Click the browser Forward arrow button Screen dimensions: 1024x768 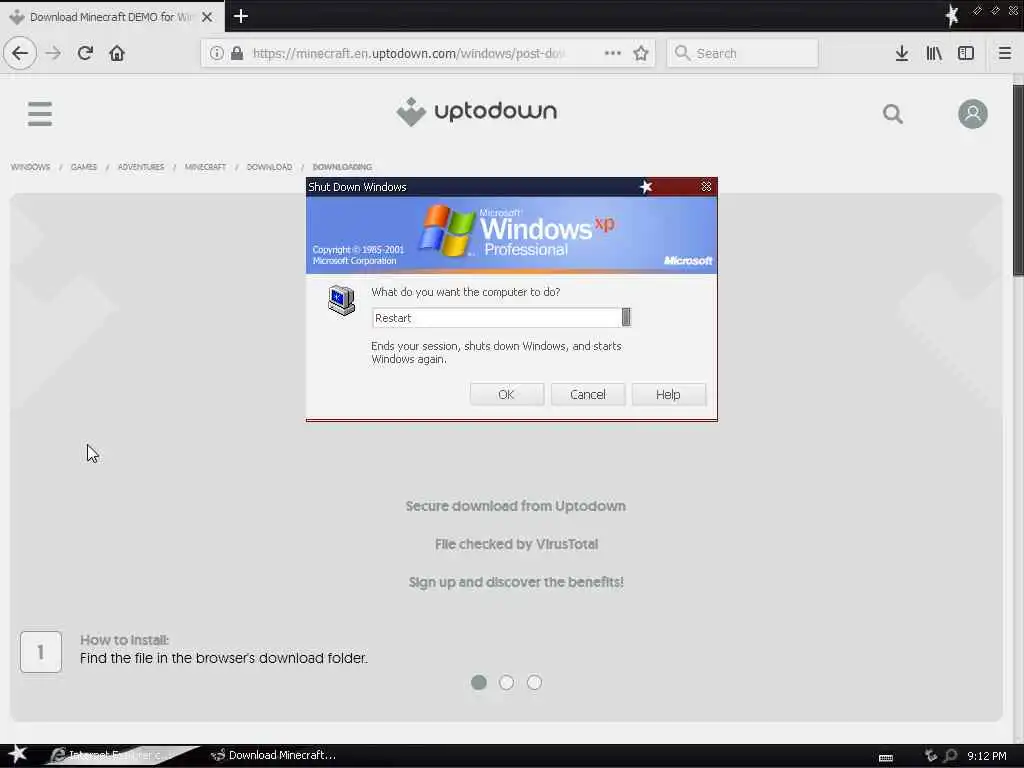click(53, 53)
